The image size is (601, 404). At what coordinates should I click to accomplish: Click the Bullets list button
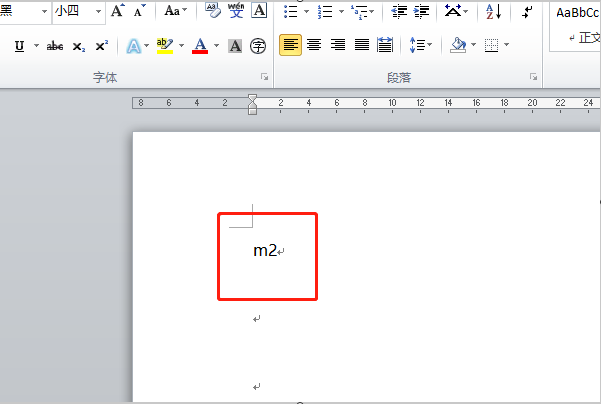(x=291, y=11)
